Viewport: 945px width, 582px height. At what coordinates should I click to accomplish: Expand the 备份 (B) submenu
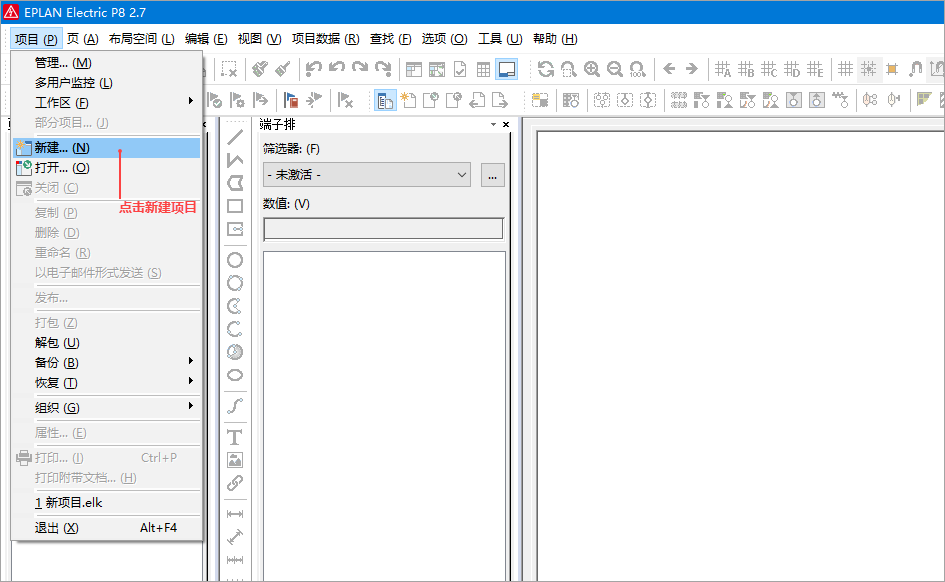(107, 363)
